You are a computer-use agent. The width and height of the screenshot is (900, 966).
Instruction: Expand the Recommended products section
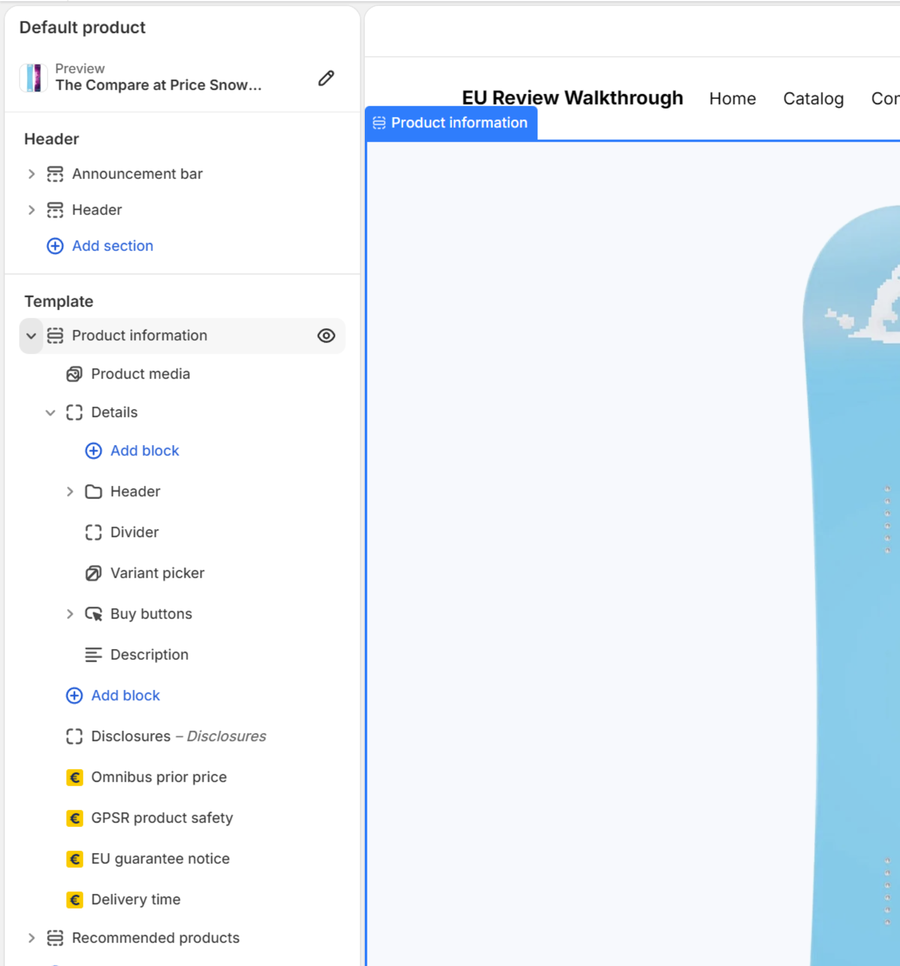tap(31, 938)
